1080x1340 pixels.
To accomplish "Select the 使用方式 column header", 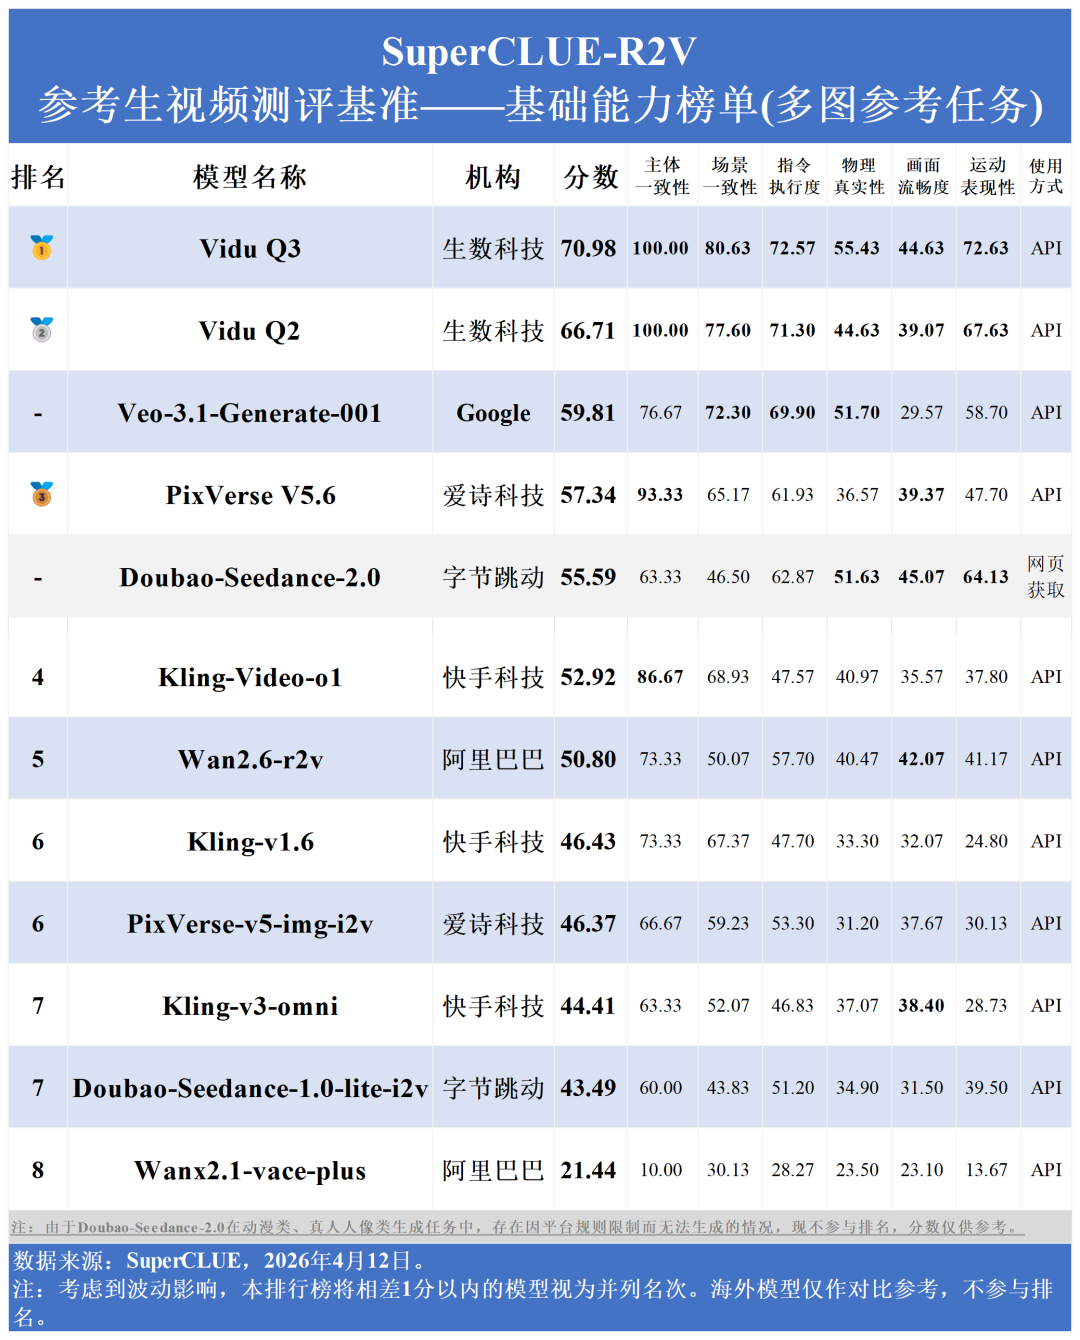I will 1046,176.
